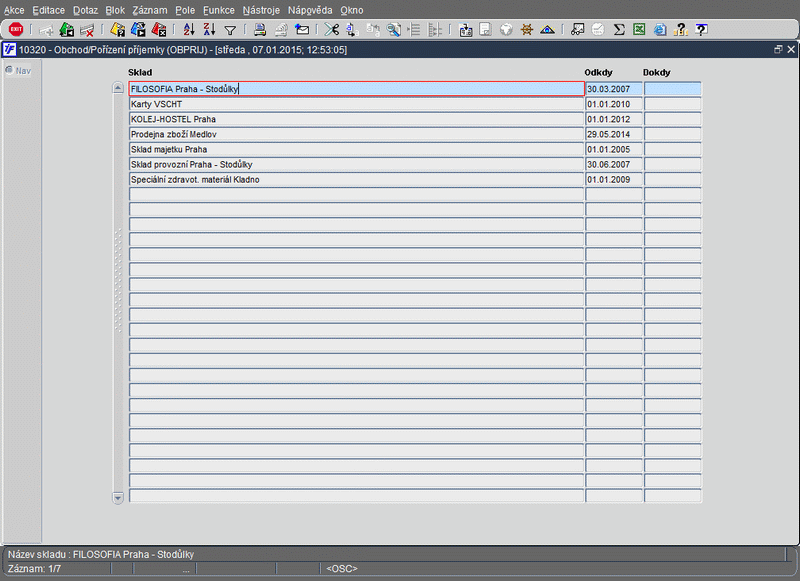800x581 pixels.
Task: Click the printer icon
Action: (x=260, y=30)
